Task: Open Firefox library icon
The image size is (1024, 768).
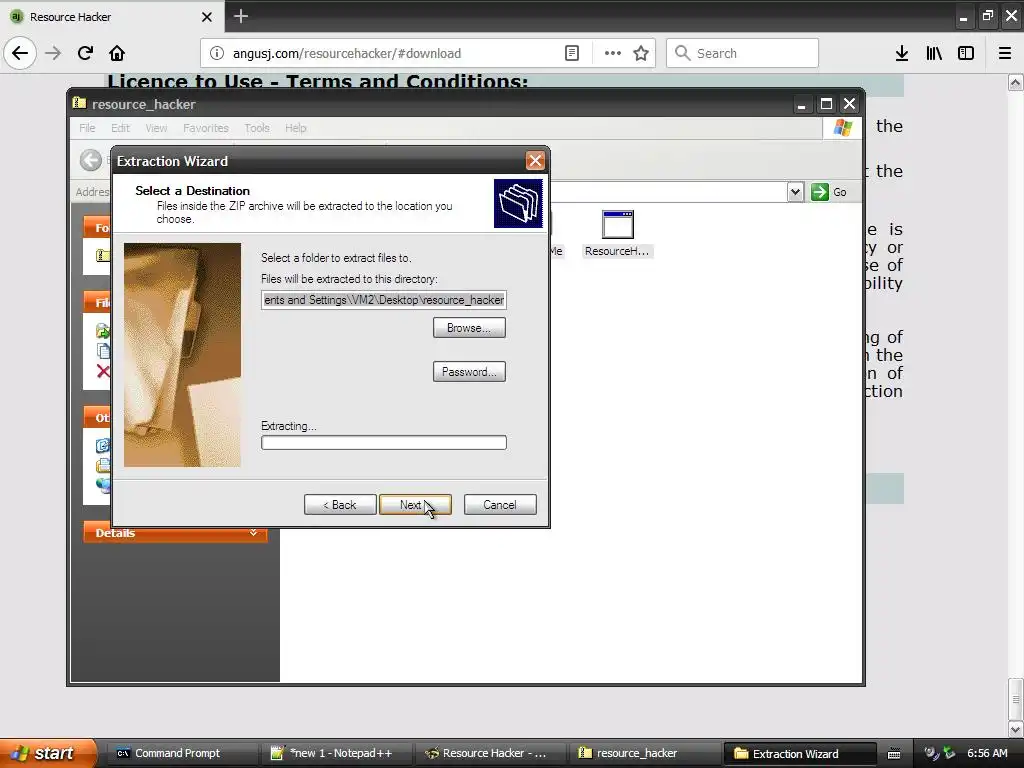Action: pos(934,54)
